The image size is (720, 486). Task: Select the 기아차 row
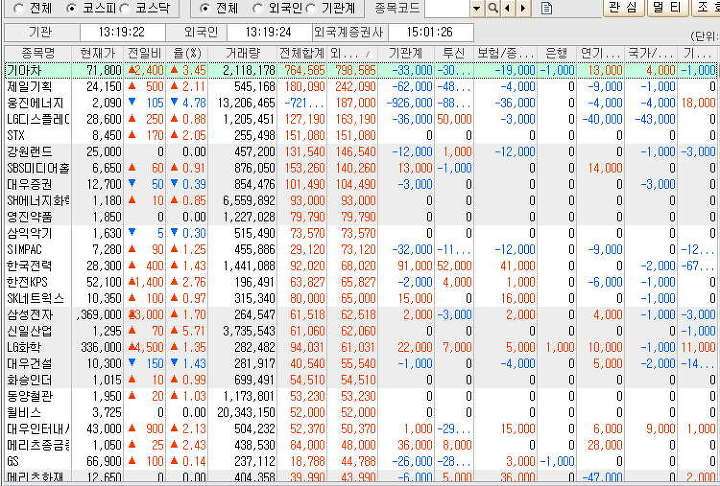pyautogui.click(x=360, y=70)
